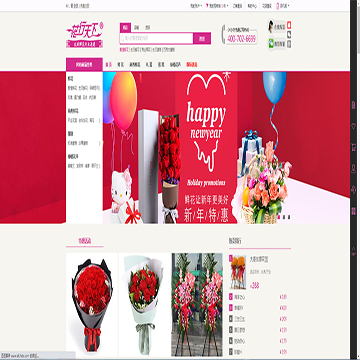Expand the second category row arrow
Screen dimensions: 360x360
[x=99, y=121]
